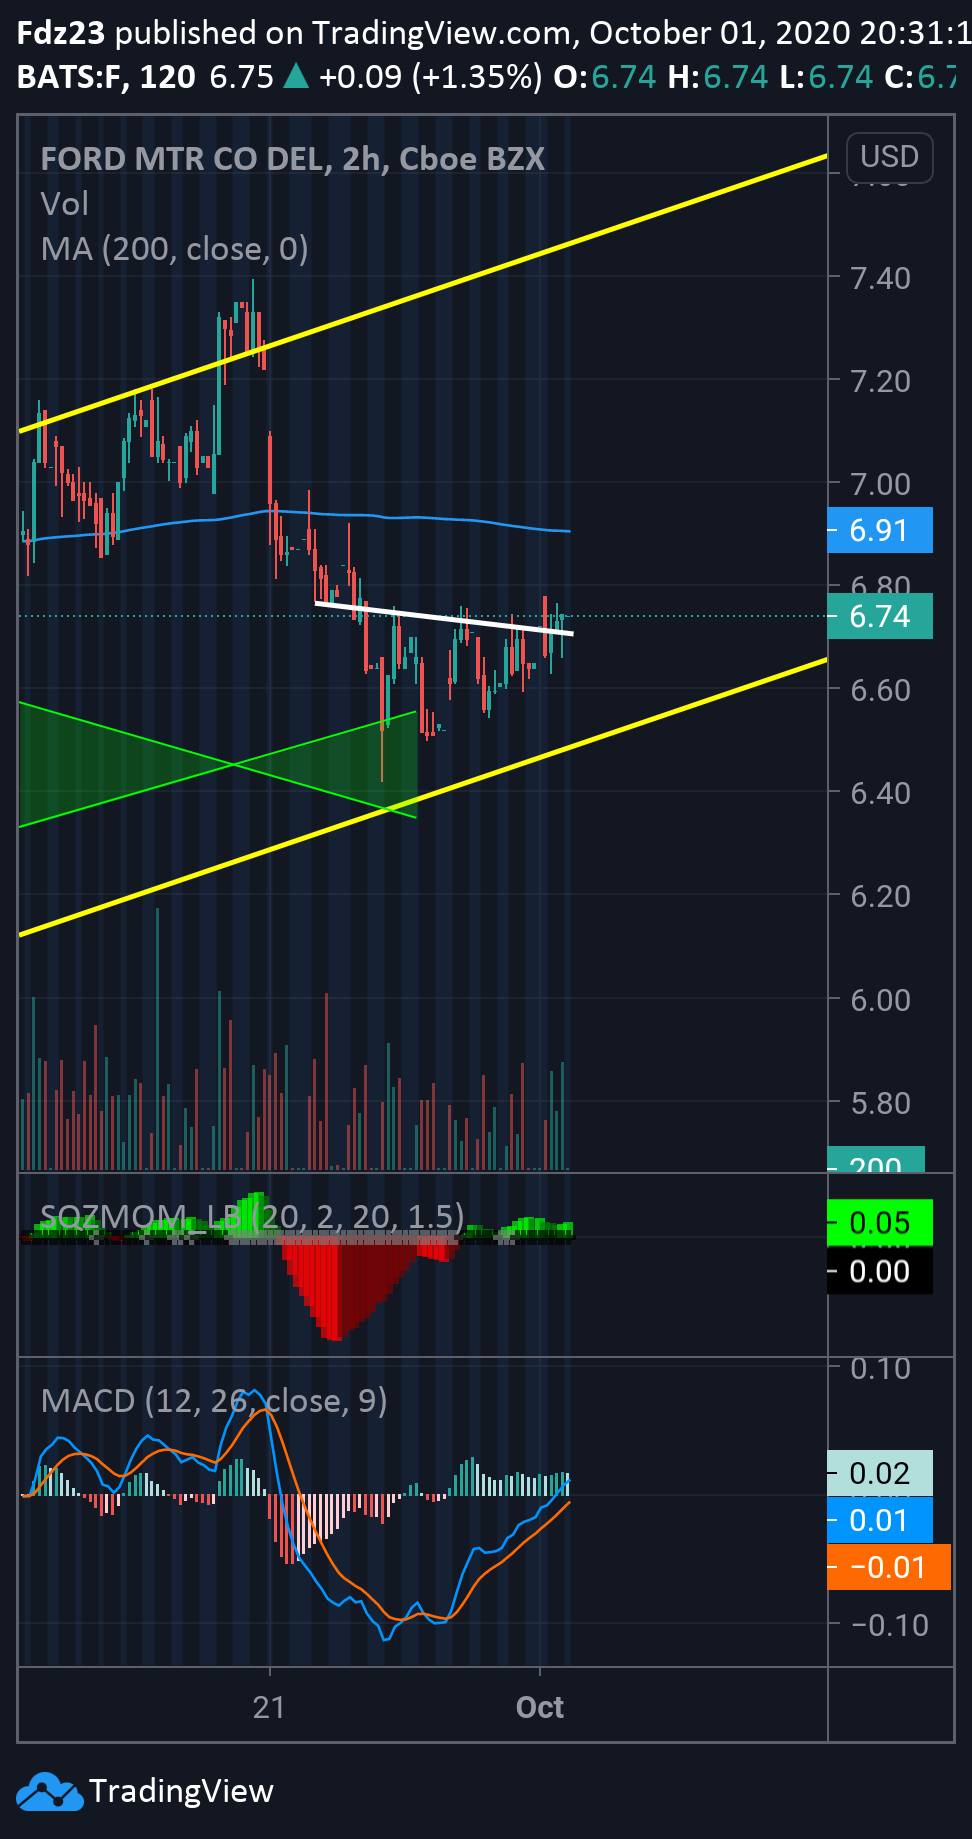Click the Oct date axis label

540,1707
